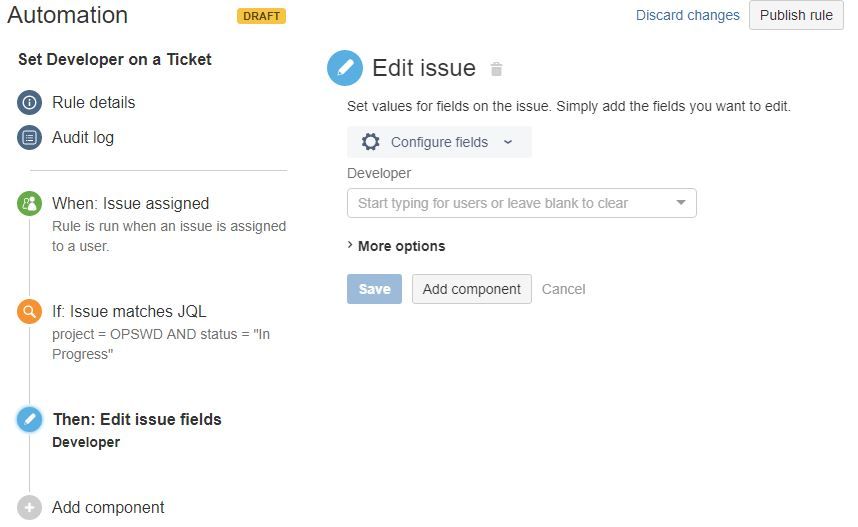Click the Audit log list icon
858x527 pixels.
pos(30,137)
